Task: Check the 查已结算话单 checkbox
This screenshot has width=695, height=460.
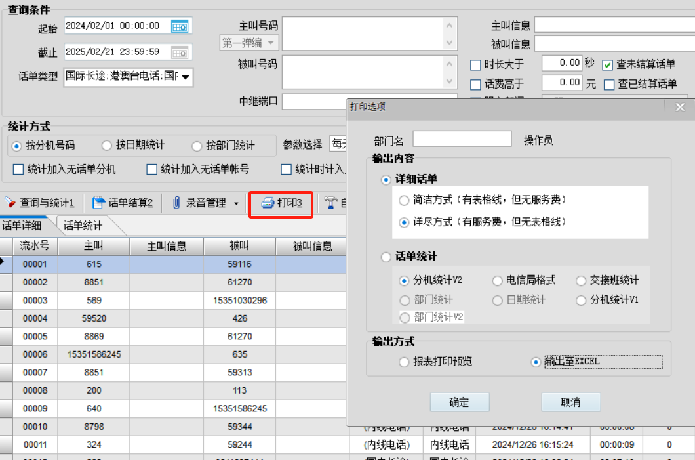Action: (x=609, y=84)
